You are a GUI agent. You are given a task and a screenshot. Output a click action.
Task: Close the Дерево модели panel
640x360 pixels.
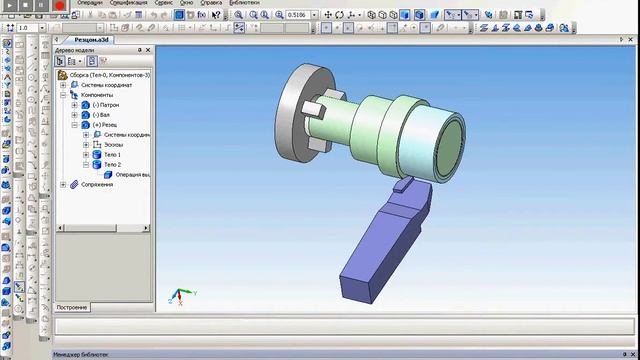coord(148,50)
